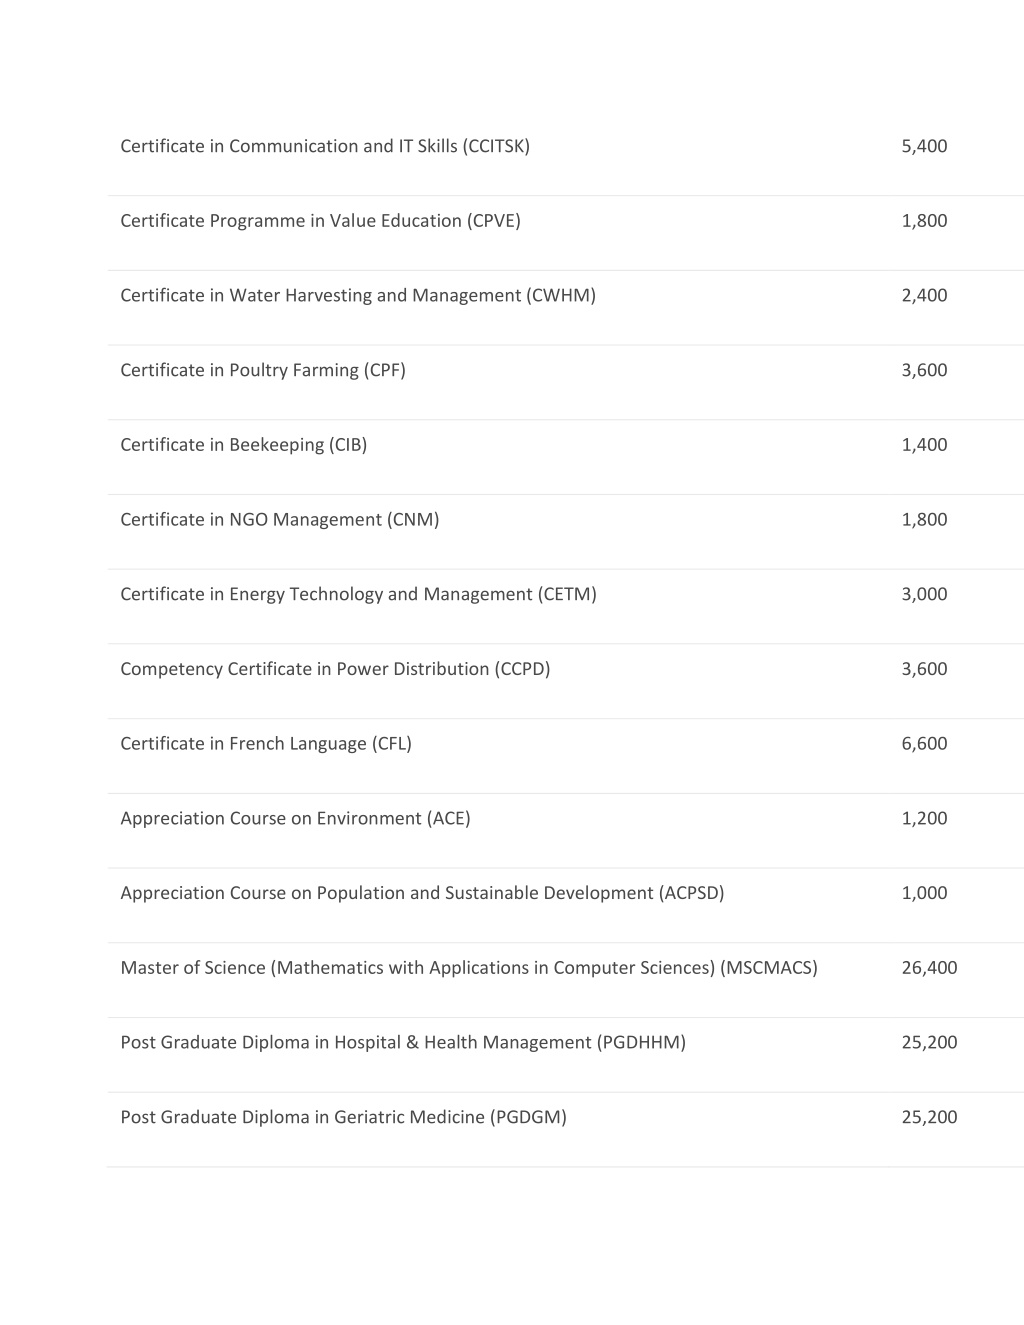
Task: Select the Certificate in Communication and IT Skills row
Action: tap(566, 146)
